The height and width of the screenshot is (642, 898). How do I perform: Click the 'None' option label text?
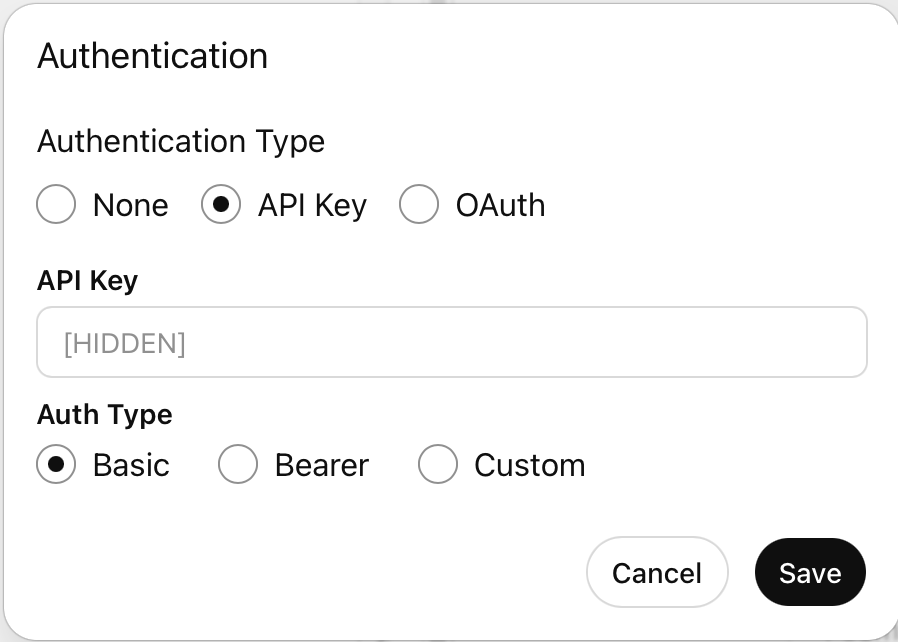(131, 206)
